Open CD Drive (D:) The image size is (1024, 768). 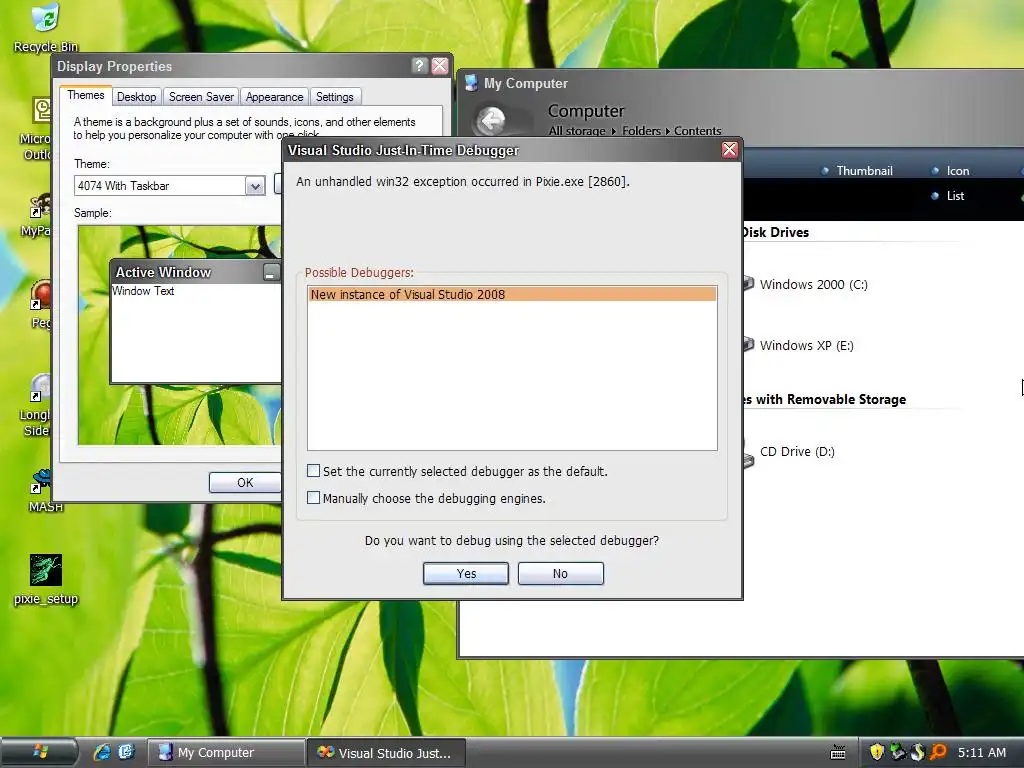pyautogui.click(x=789, y=452)
